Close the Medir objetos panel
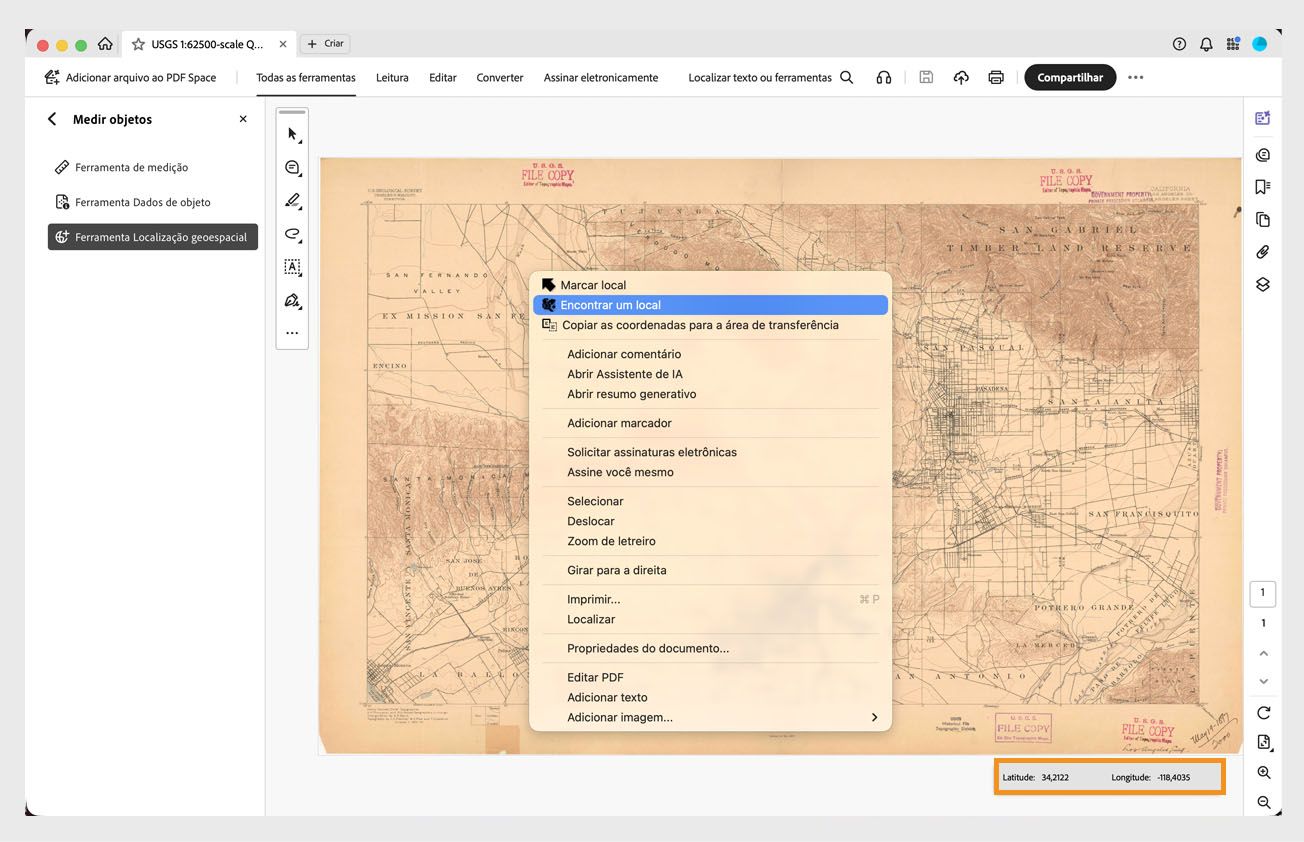Image resolution: width=1304 pixels, height=842 pixels. pos(243,119)
